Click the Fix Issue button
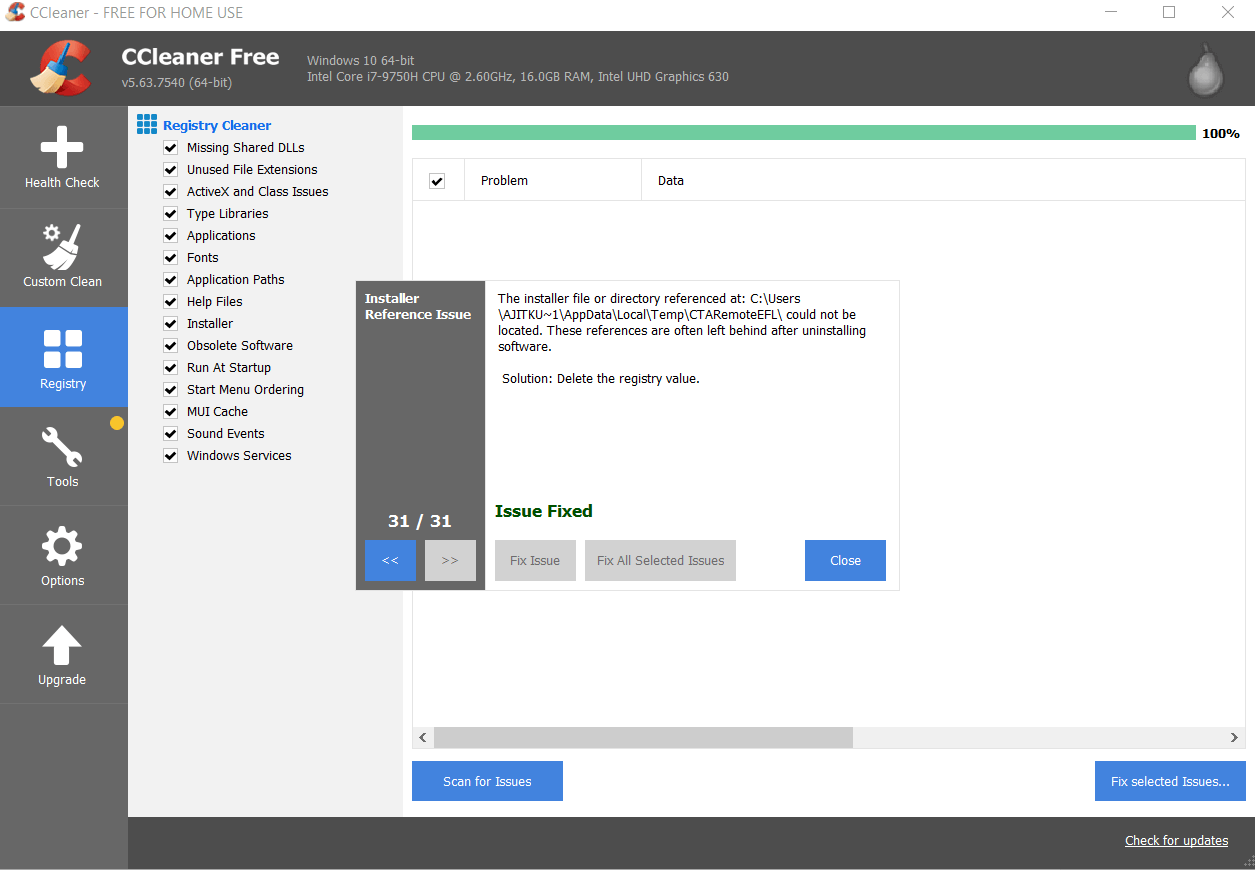Screen dimensions: 1255x870 point(535,560)
